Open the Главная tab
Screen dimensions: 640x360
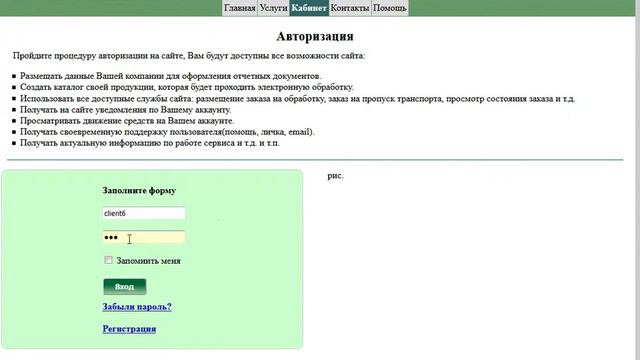240,8
